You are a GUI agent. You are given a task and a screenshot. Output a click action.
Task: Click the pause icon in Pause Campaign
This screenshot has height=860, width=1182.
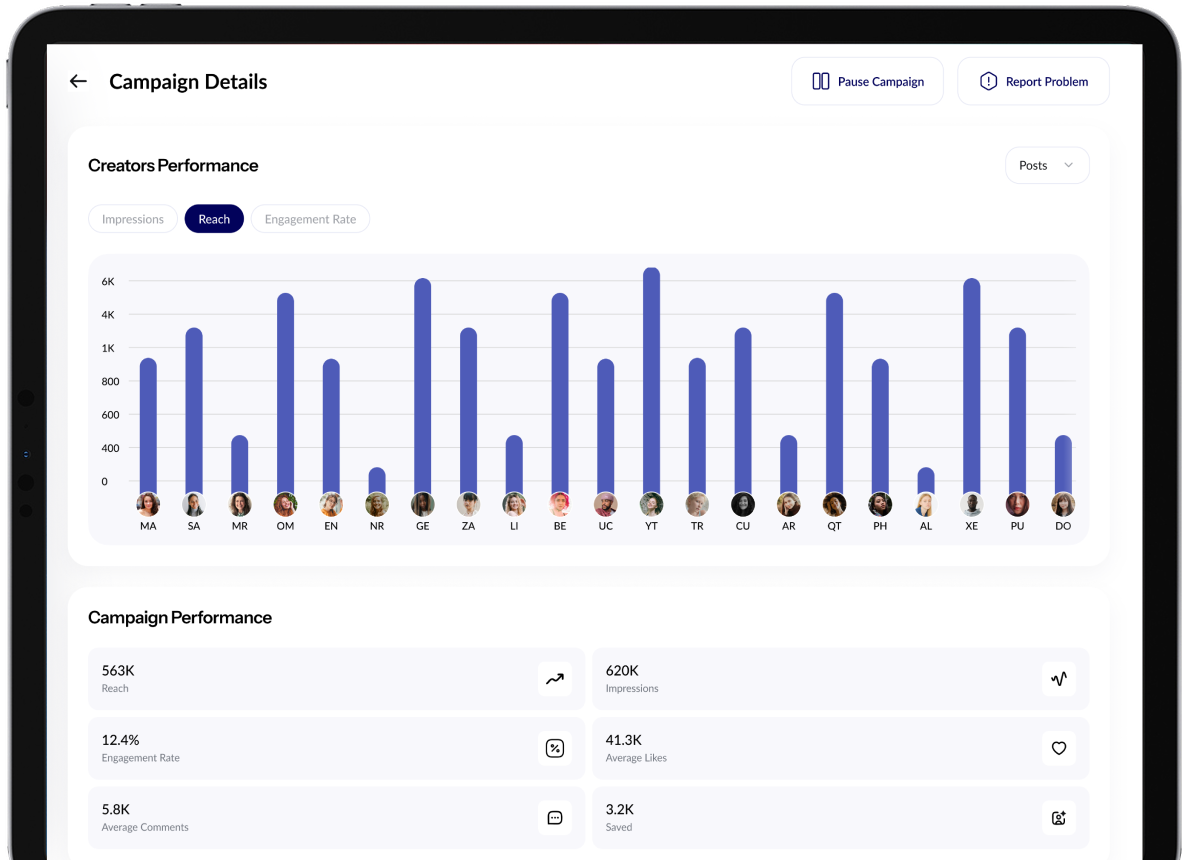(x=821, y=82)
